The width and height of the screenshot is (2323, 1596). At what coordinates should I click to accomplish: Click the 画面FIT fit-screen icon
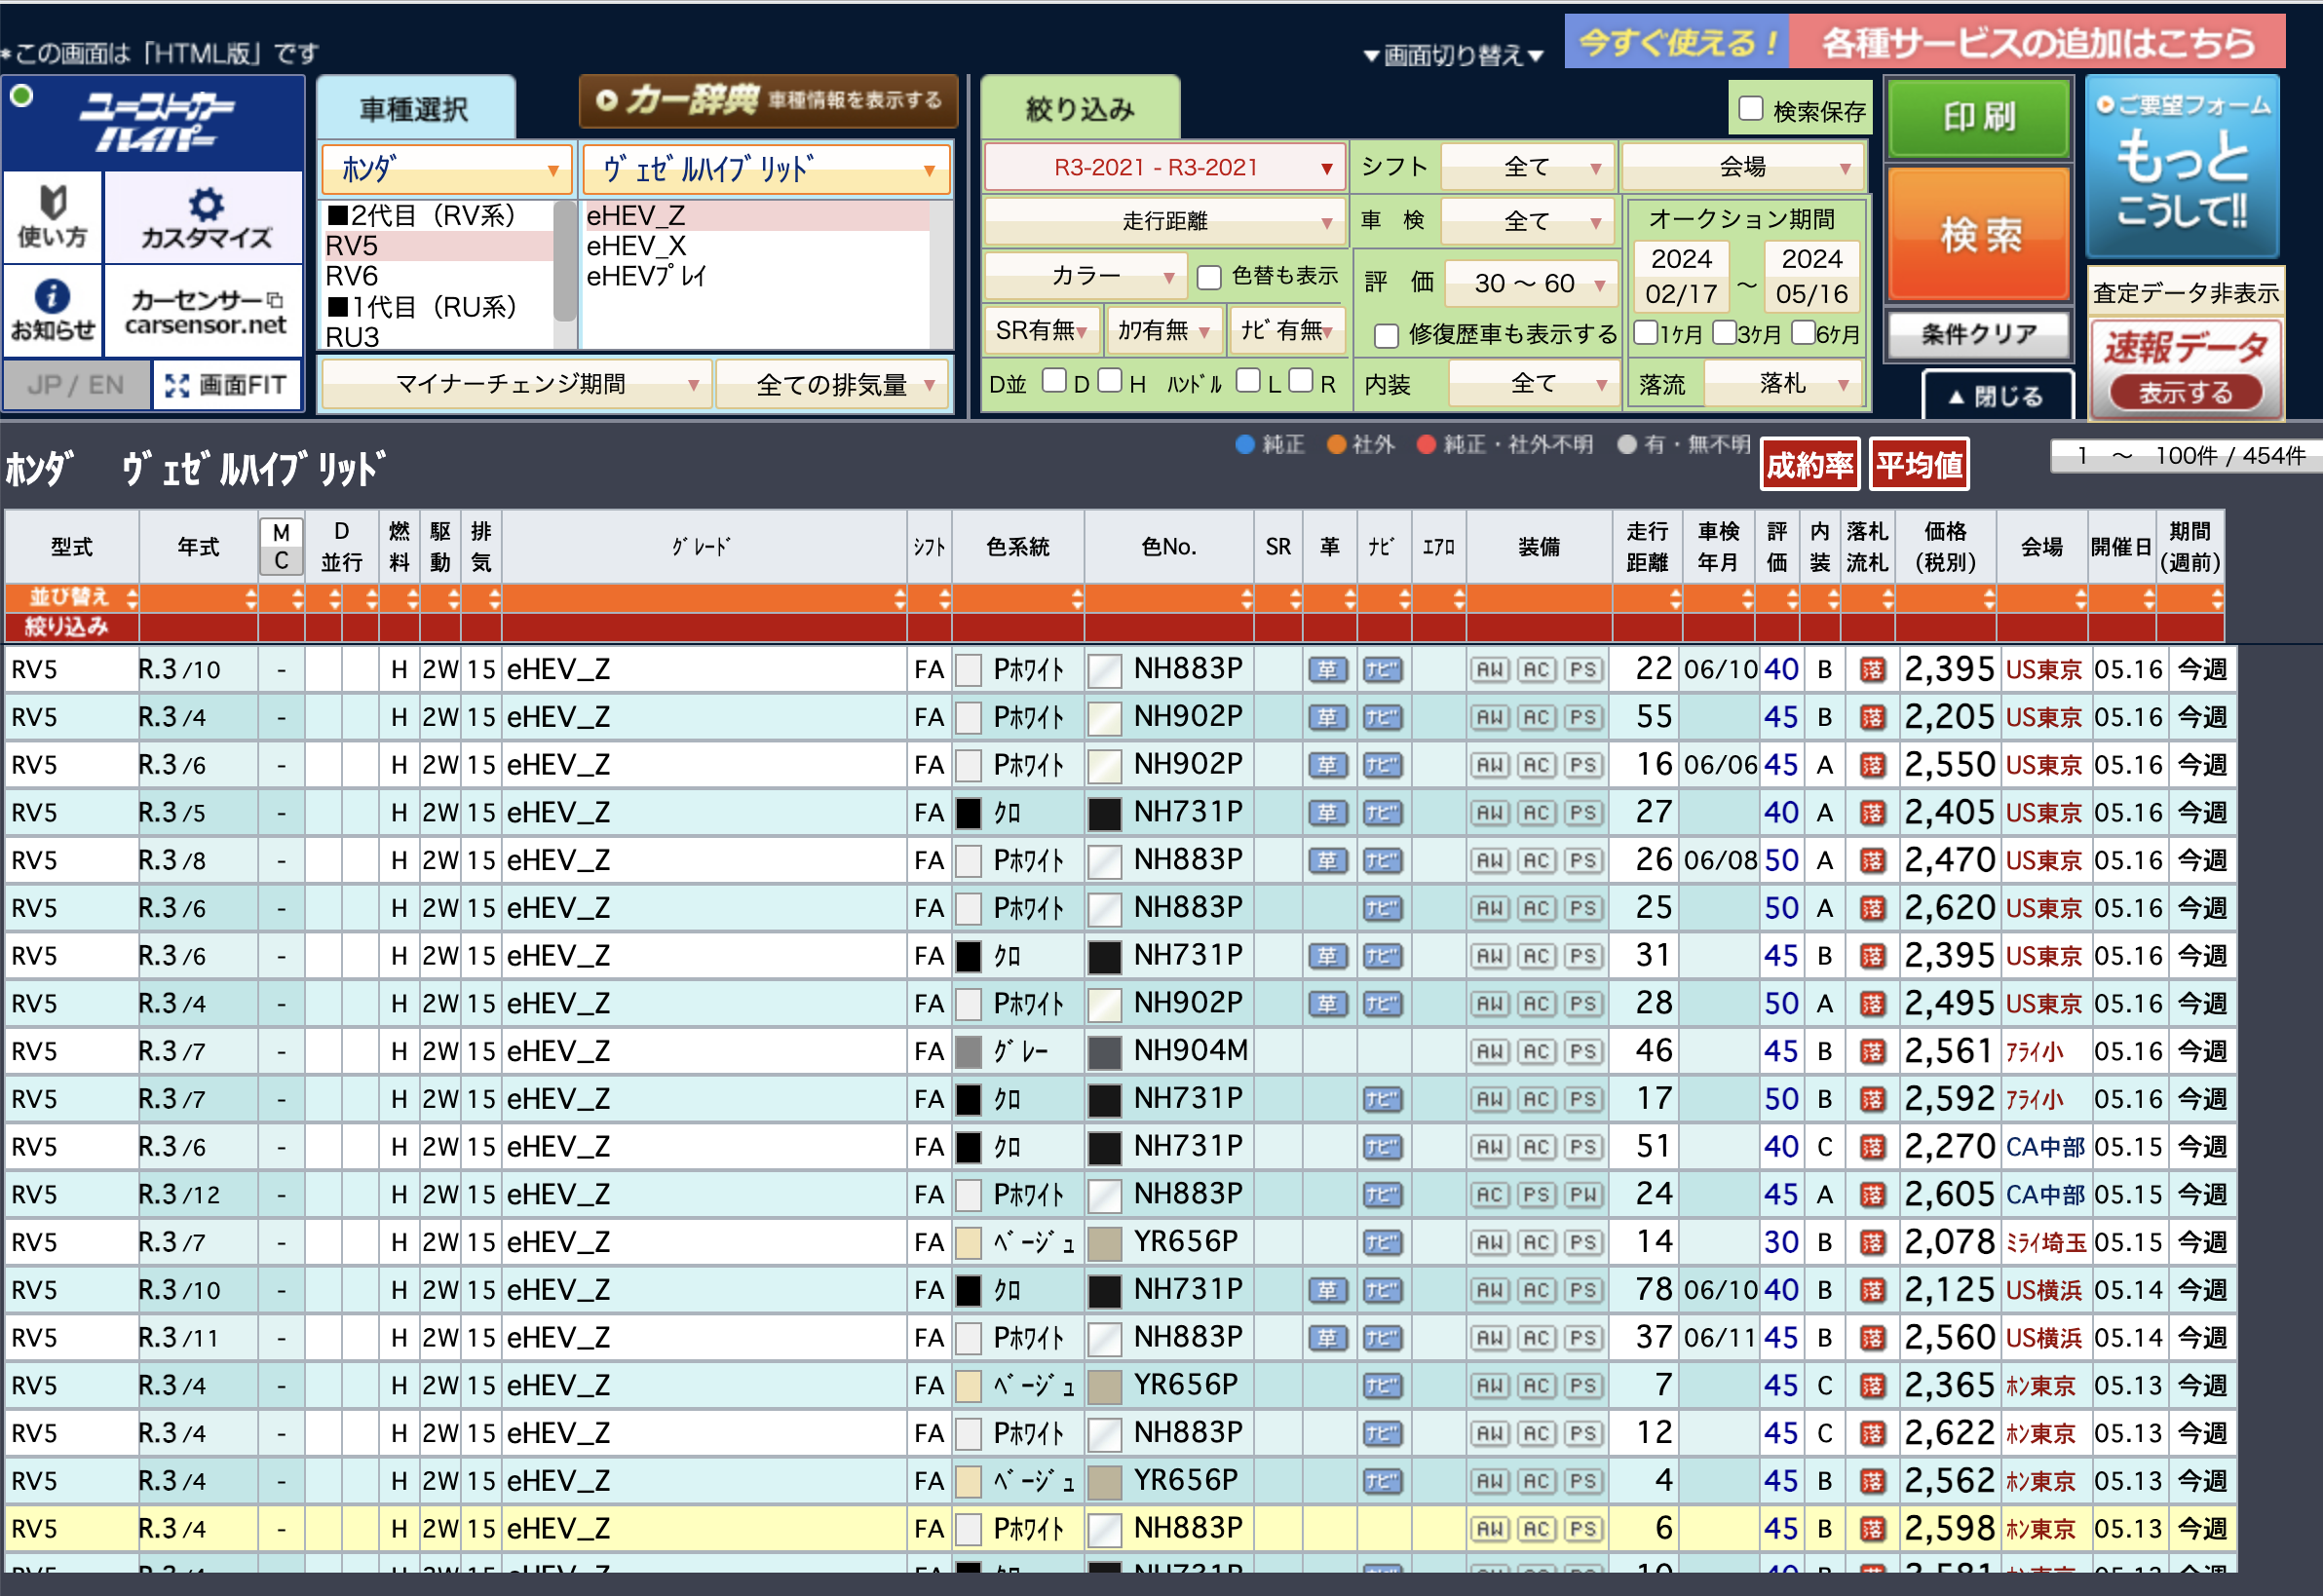click(x=227, y=385)
